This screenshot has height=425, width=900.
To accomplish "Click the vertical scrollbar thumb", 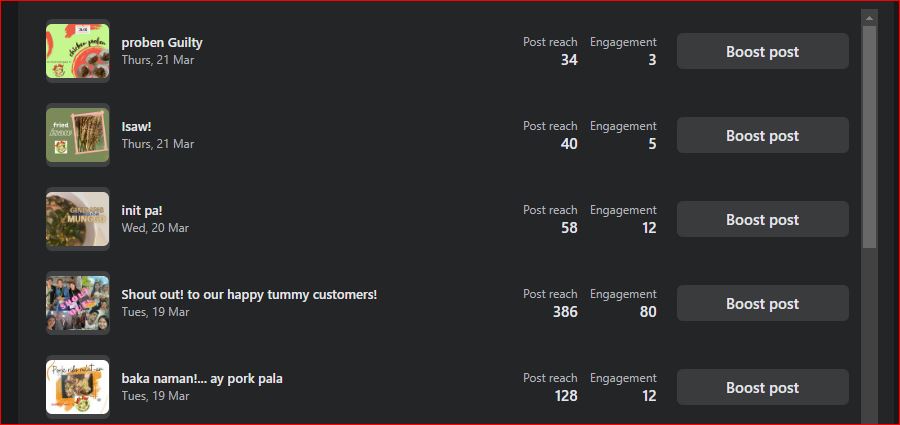I will (869, 135).
